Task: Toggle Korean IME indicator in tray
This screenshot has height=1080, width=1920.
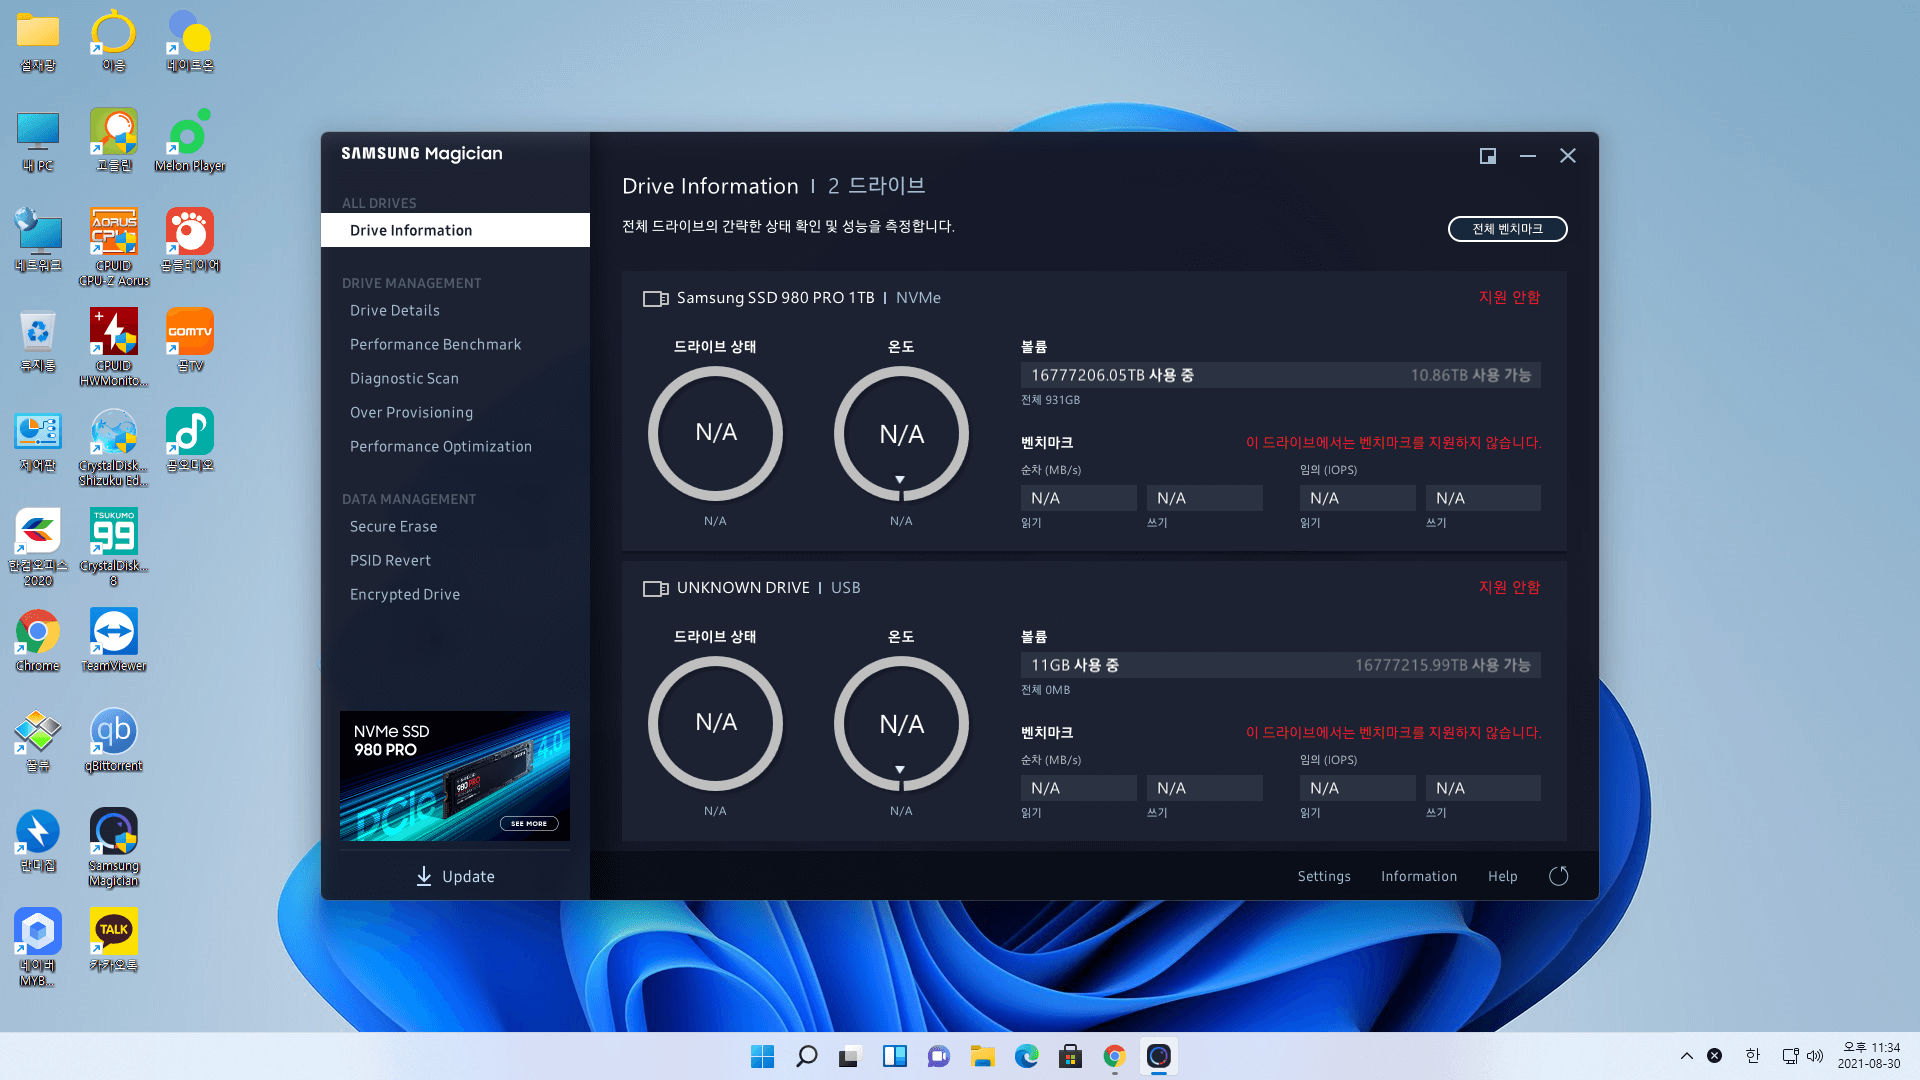Action: coord(1752,1056)
